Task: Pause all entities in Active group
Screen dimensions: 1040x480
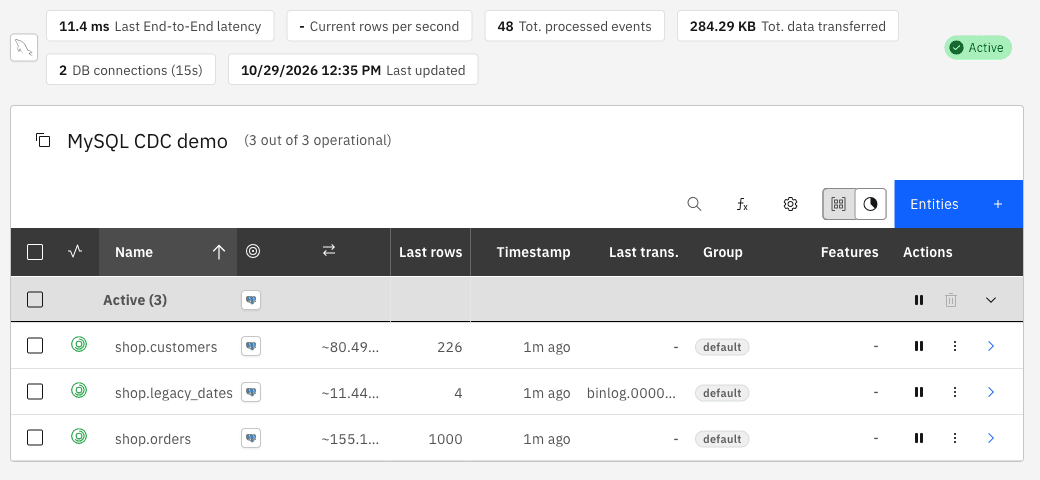Action: (x=919, y=300)
